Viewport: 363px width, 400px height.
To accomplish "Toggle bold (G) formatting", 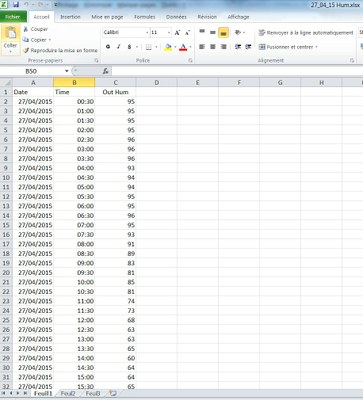I will [x=108, y=47].
